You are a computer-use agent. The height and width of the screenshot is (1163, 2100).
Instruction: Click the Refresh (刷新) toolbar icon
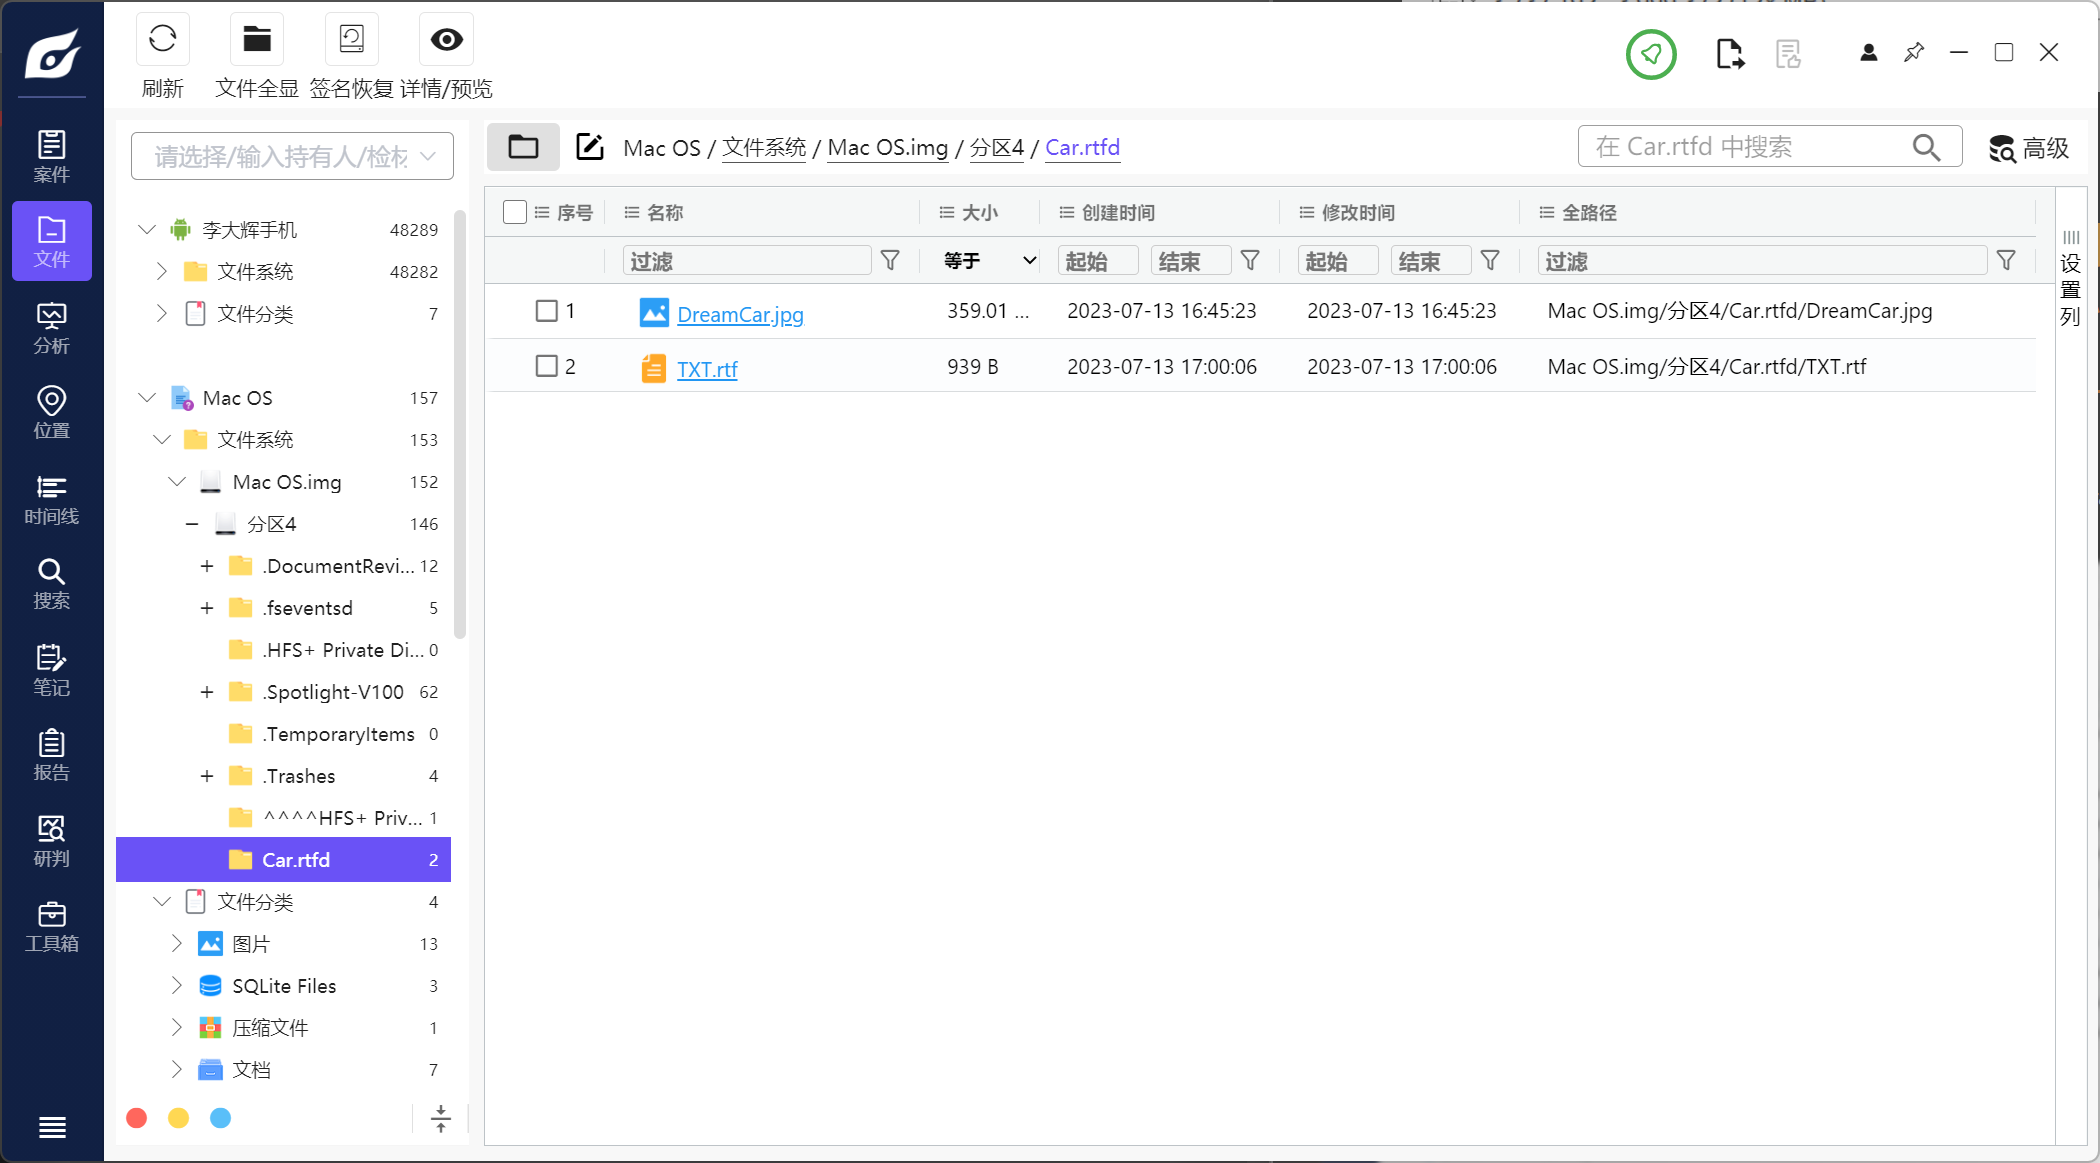pyautogui.click(x=162, y=40)
